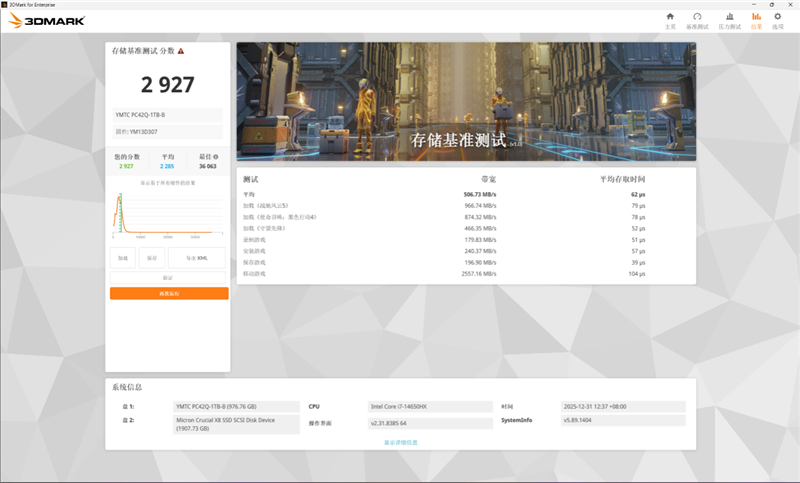This screenshot has height=483, width=800.
Task: Open the Options (选项) gear icon
Action: pos(777,19)
